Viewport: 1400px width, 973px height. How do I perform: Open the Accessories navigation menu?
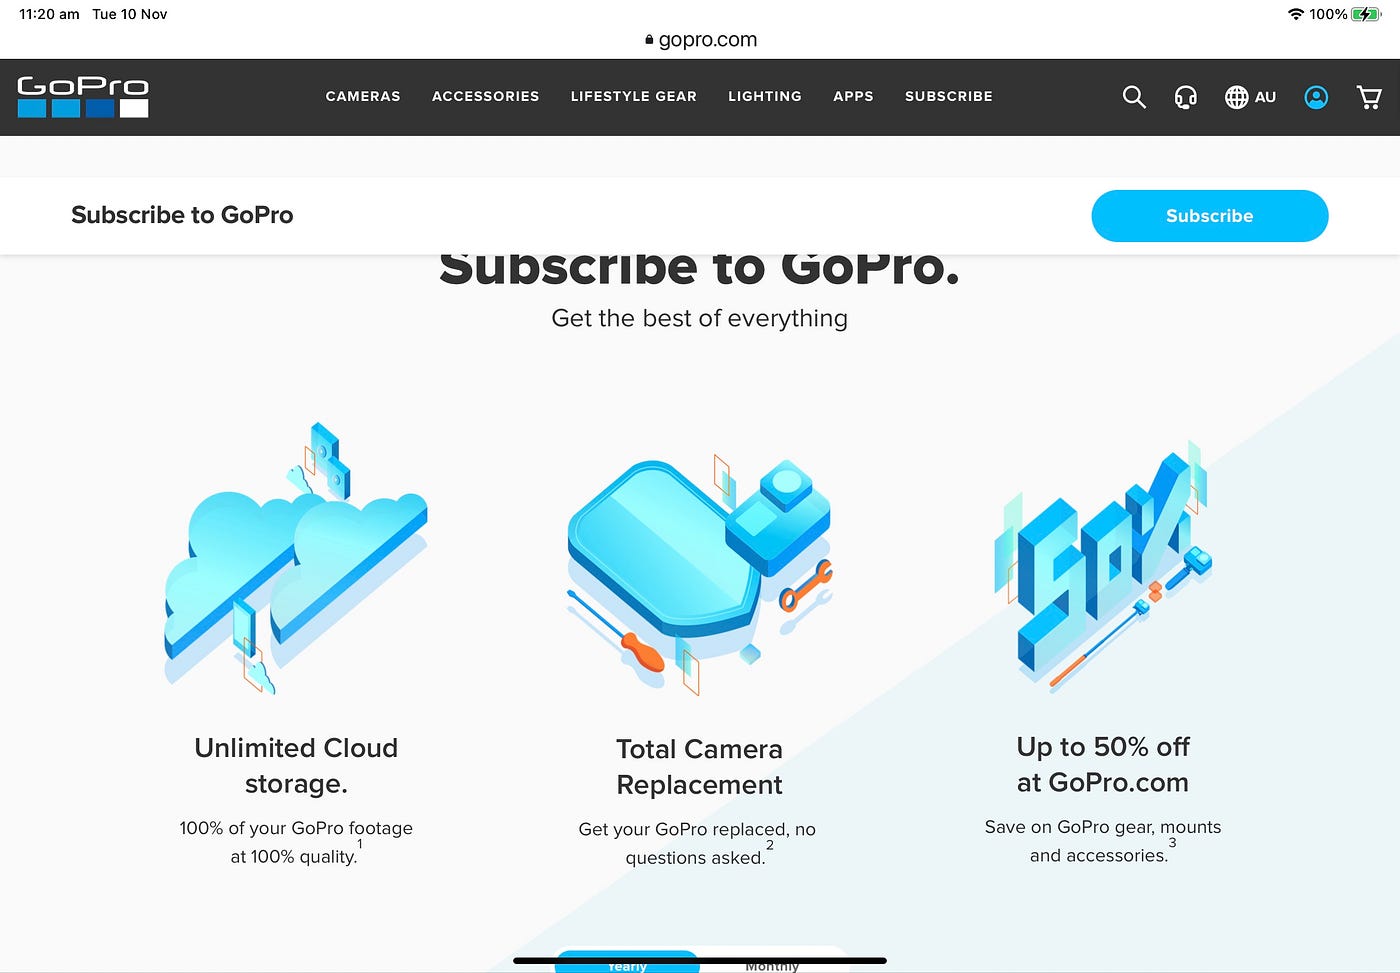coord(486,96)
